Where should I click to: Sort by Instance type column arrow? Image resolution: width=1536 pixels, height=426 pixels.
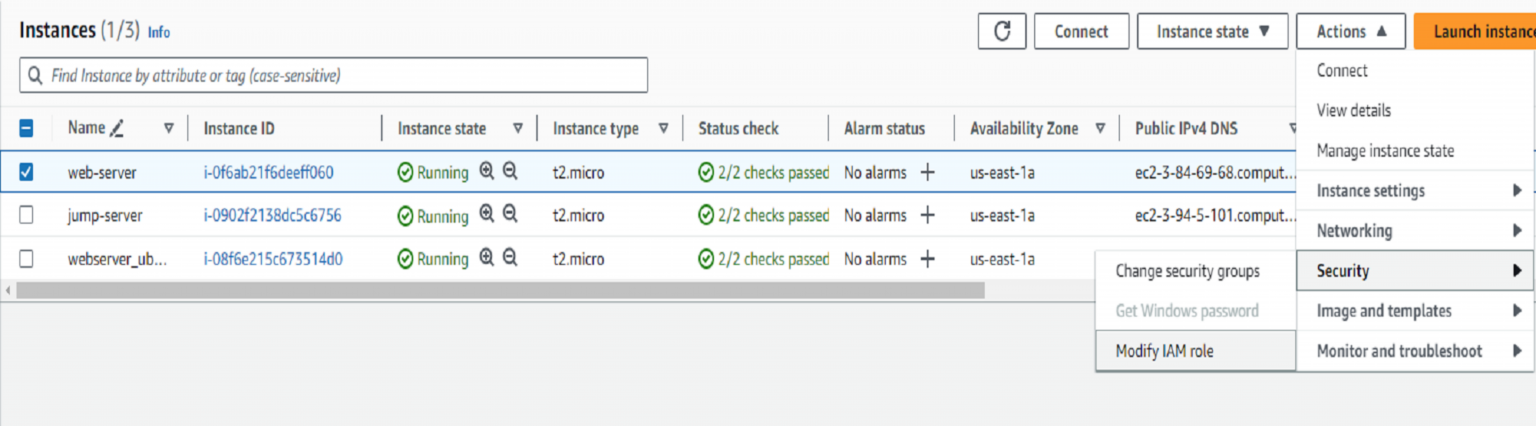pos(663,128)
